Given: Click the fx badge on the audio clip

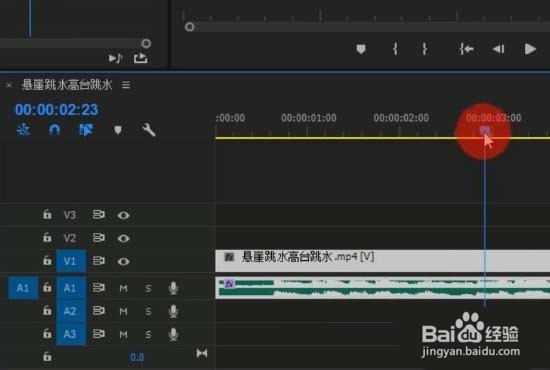Looking at the screenshot, I should click(x=229, y=283).
